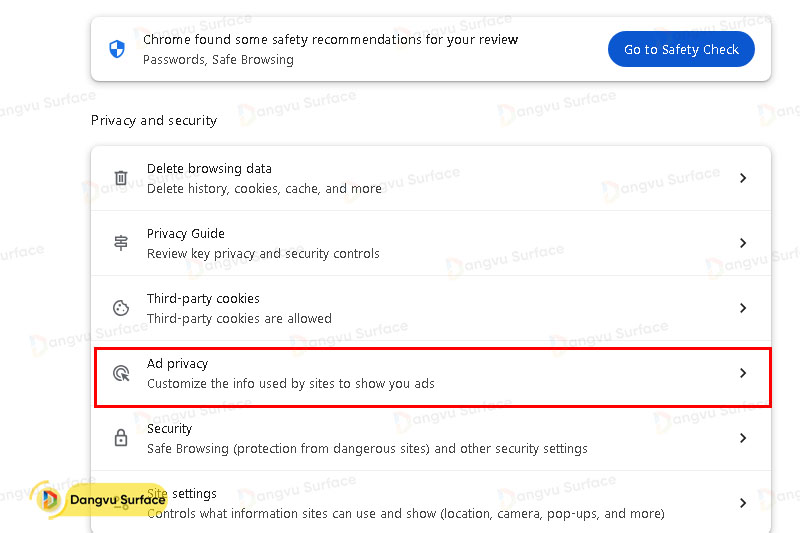Open the Delete browsing data entry

(x=209, y=169)
